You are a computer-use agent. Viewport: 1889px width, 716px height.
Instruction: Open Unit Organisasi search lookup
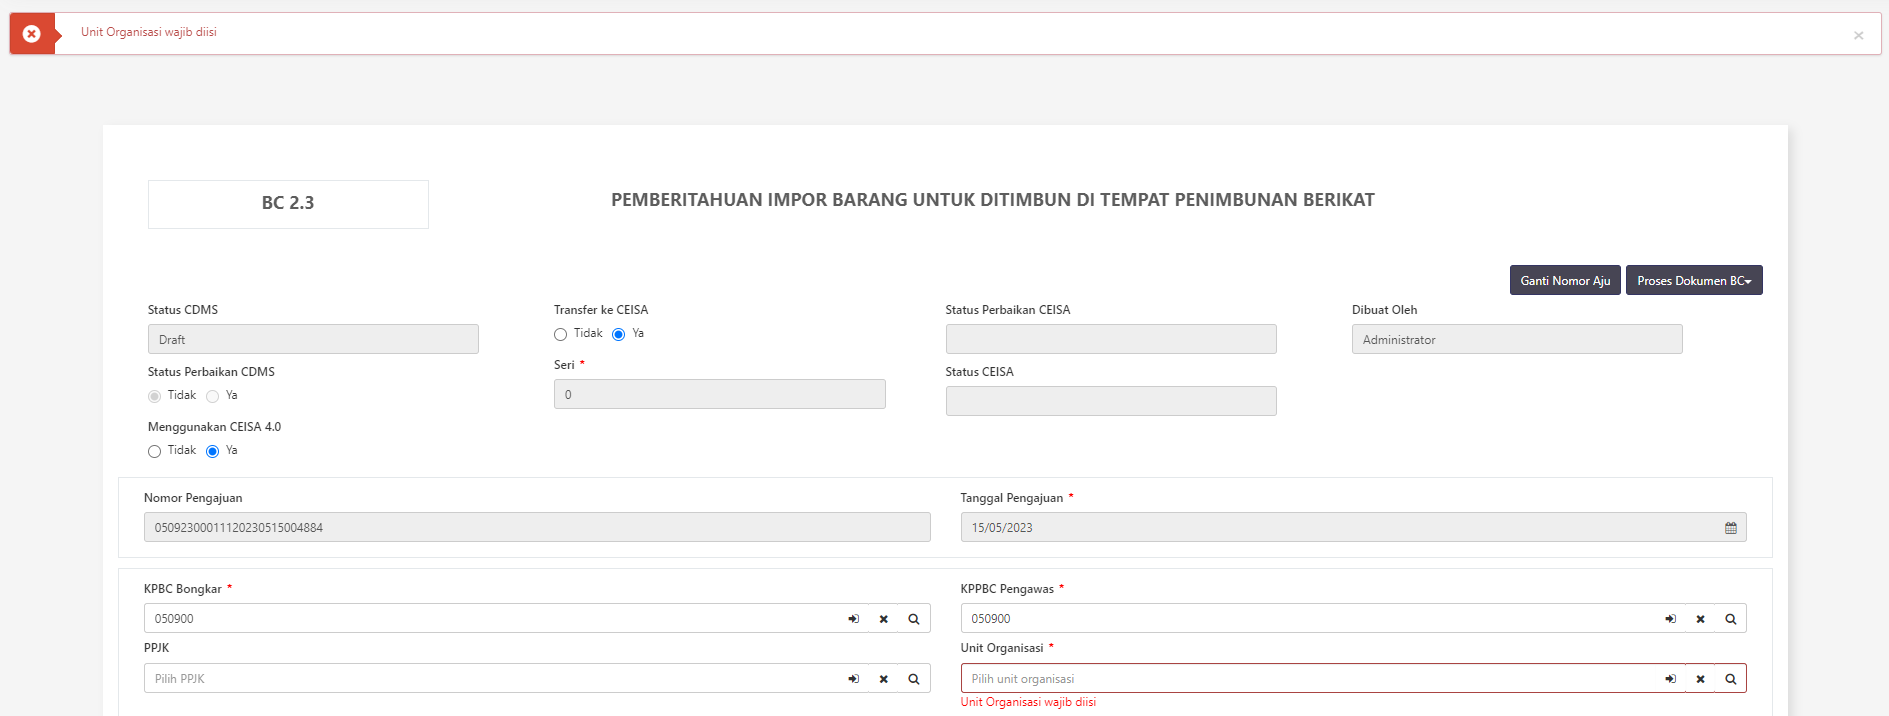pos(1730,679)
